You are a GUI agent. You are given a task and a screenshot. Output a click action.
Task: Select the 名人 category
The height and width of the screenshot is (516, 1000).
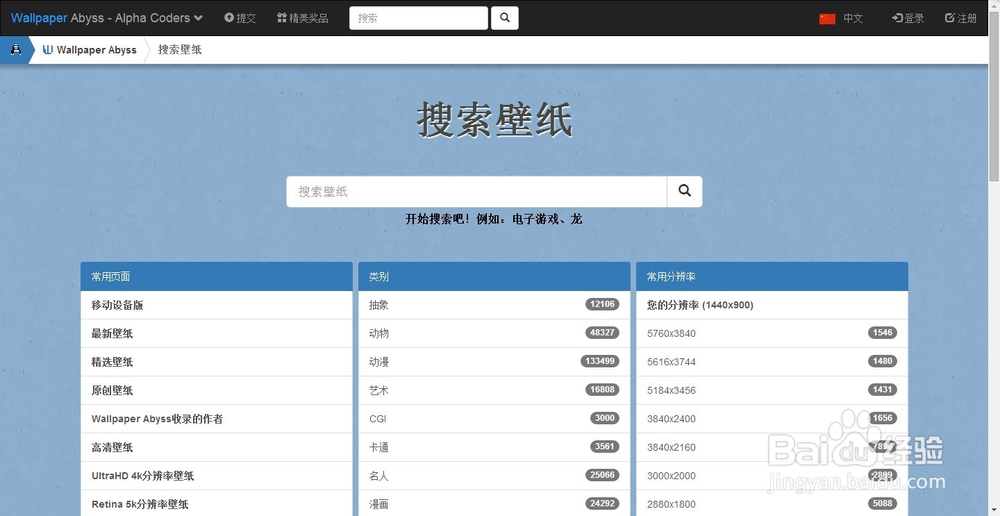[x=494, y=475]
